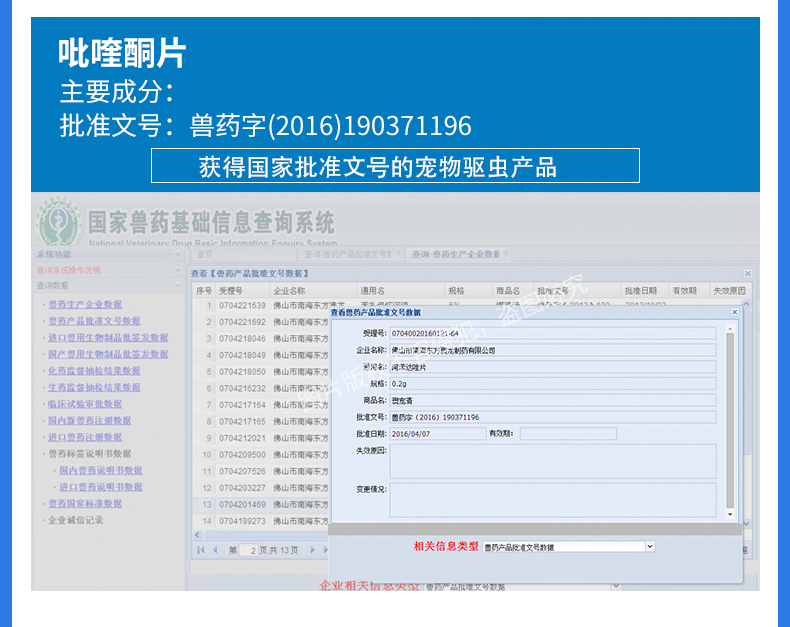Image resolution: width=790 pixels, height=627 pixels.
Task: Open 兽药生产企业数据 link in sidebar
Action: point(85,304)
